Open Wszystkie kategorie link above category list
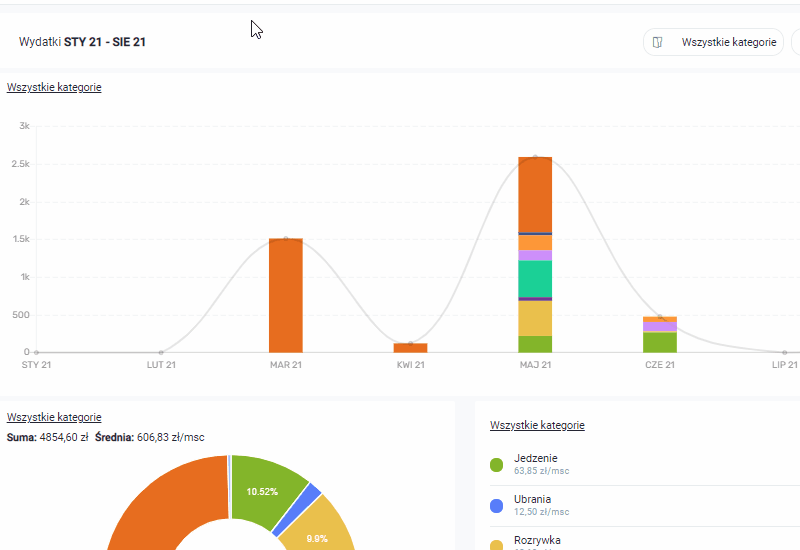Viewport: 800px width, 550px height. click(x=537, y=425)
